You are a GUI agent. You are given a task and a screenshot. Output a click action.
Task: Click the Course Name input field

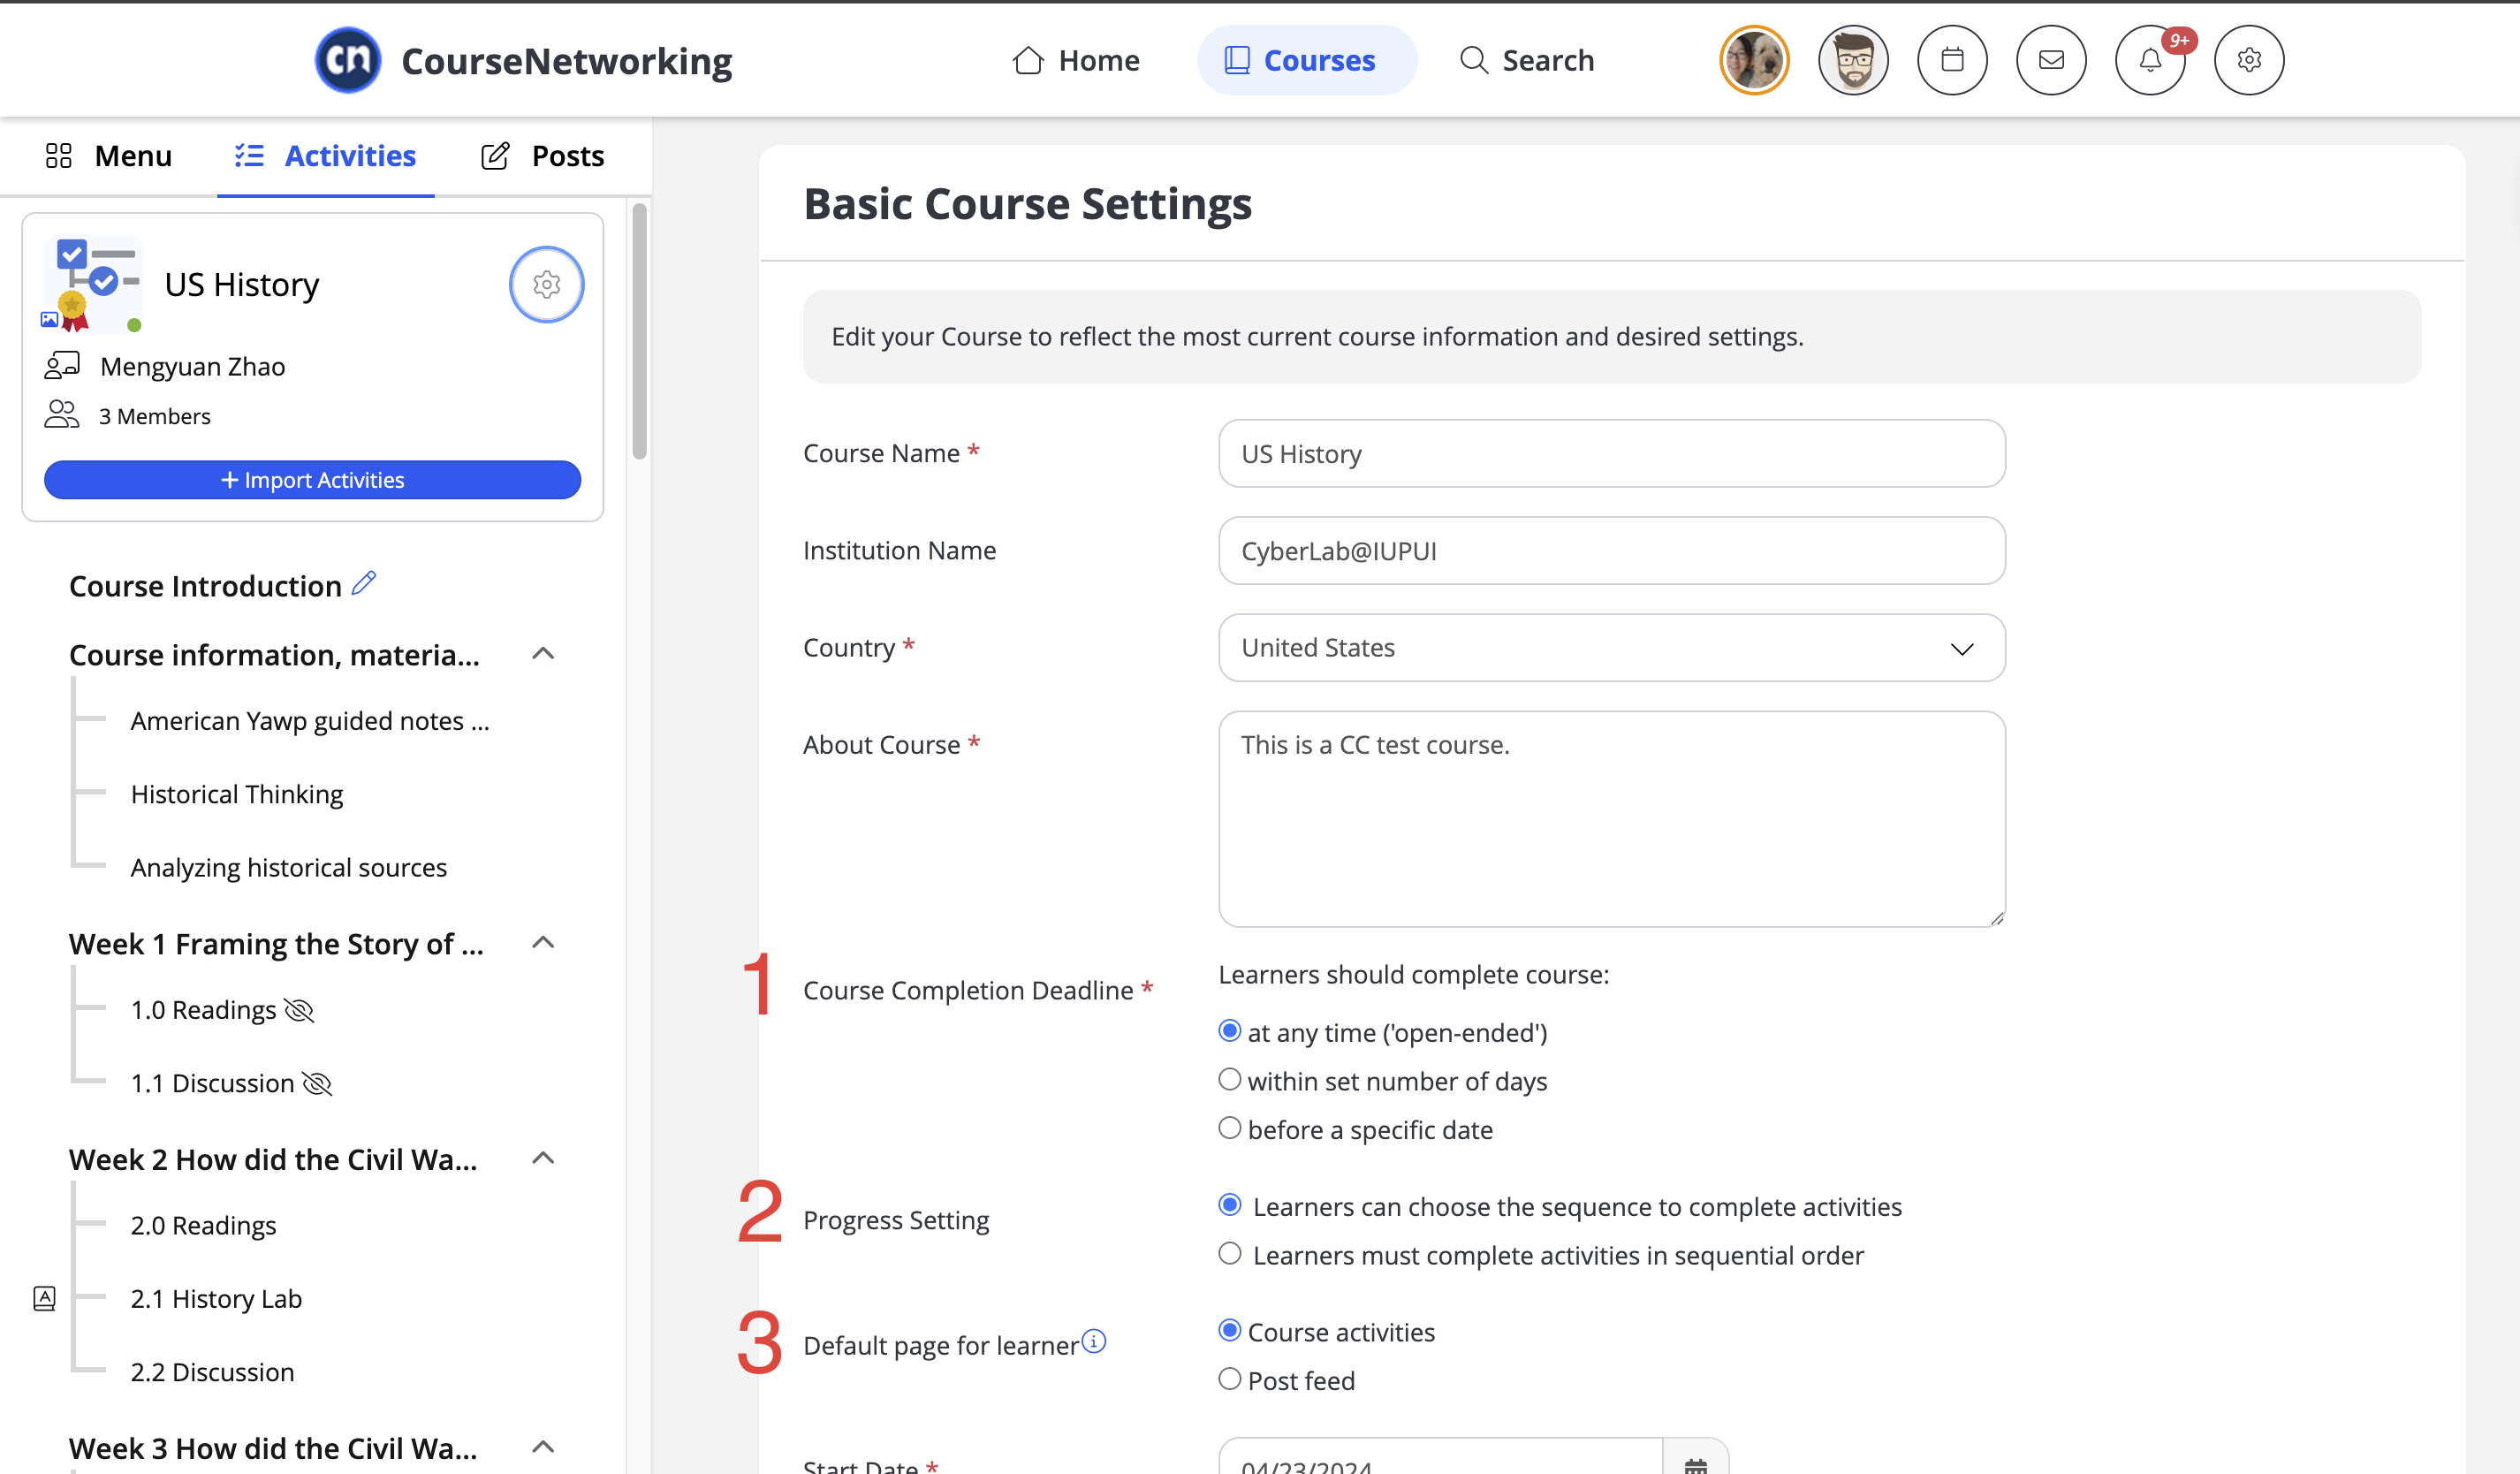point(1611,454)
